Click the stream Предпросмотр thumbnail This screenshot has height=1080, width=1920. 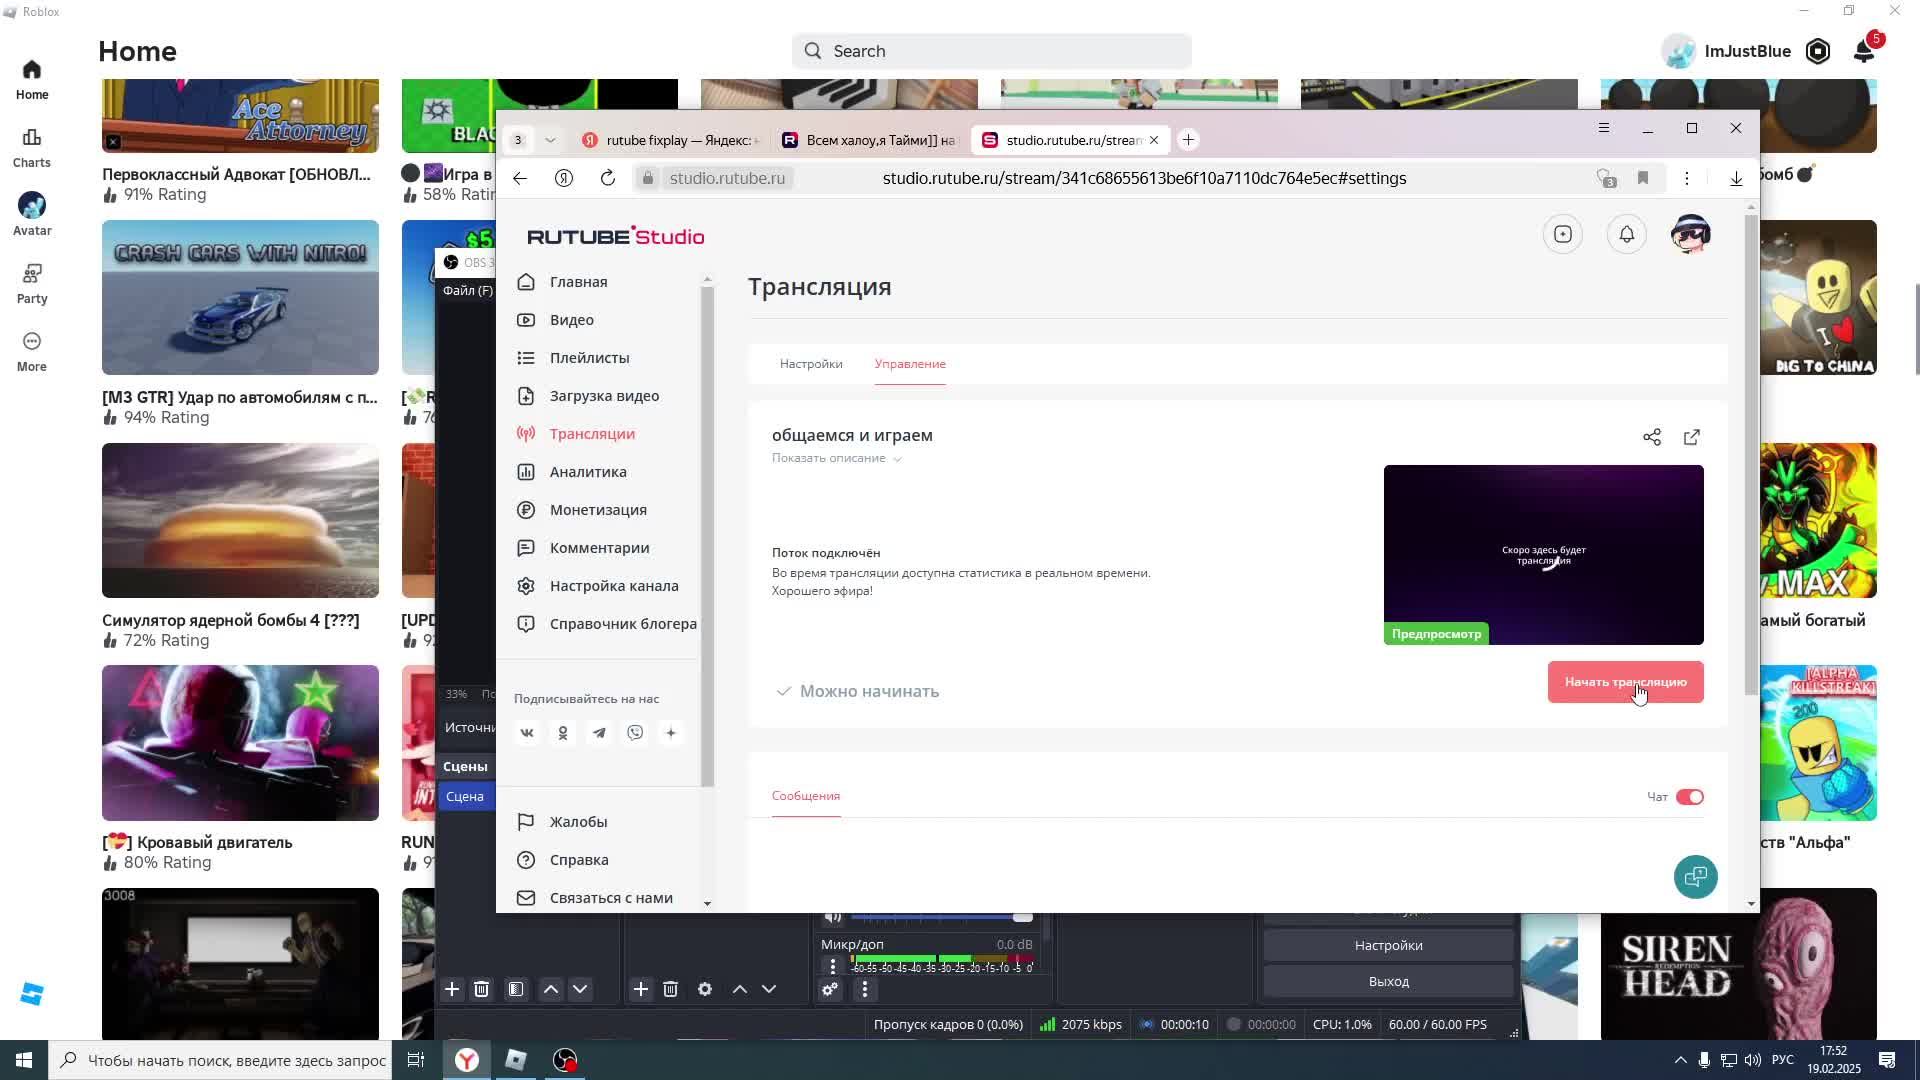1543,555
